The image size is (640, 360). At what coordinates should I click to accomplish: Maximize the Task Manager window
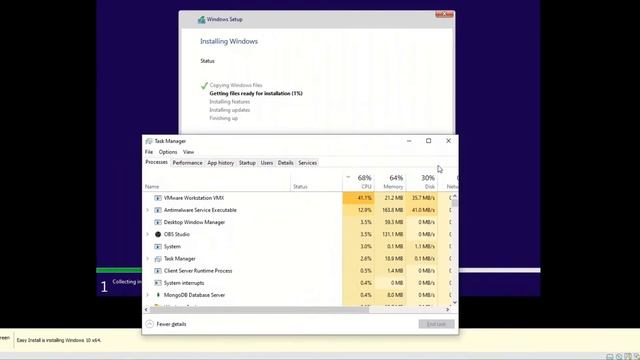click(429, 141)
